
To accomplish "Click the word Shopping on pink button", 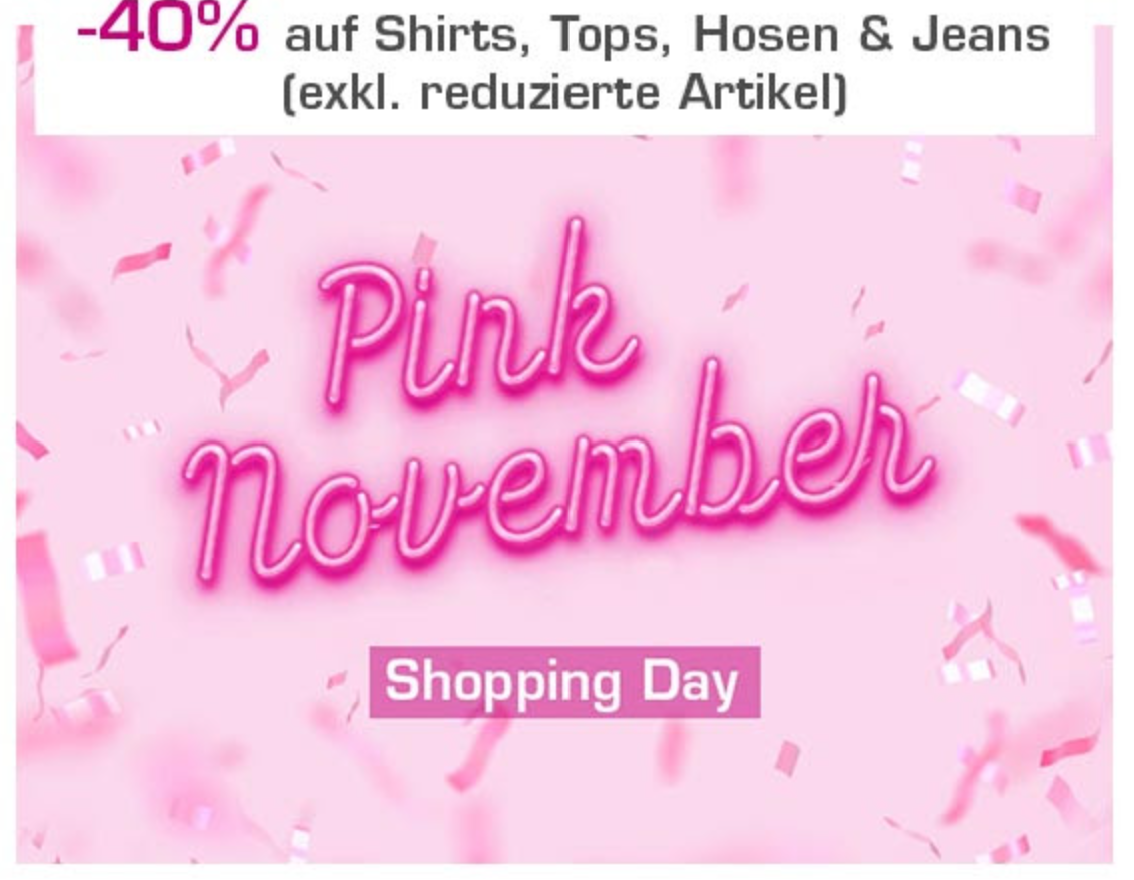I will [503, 683].
